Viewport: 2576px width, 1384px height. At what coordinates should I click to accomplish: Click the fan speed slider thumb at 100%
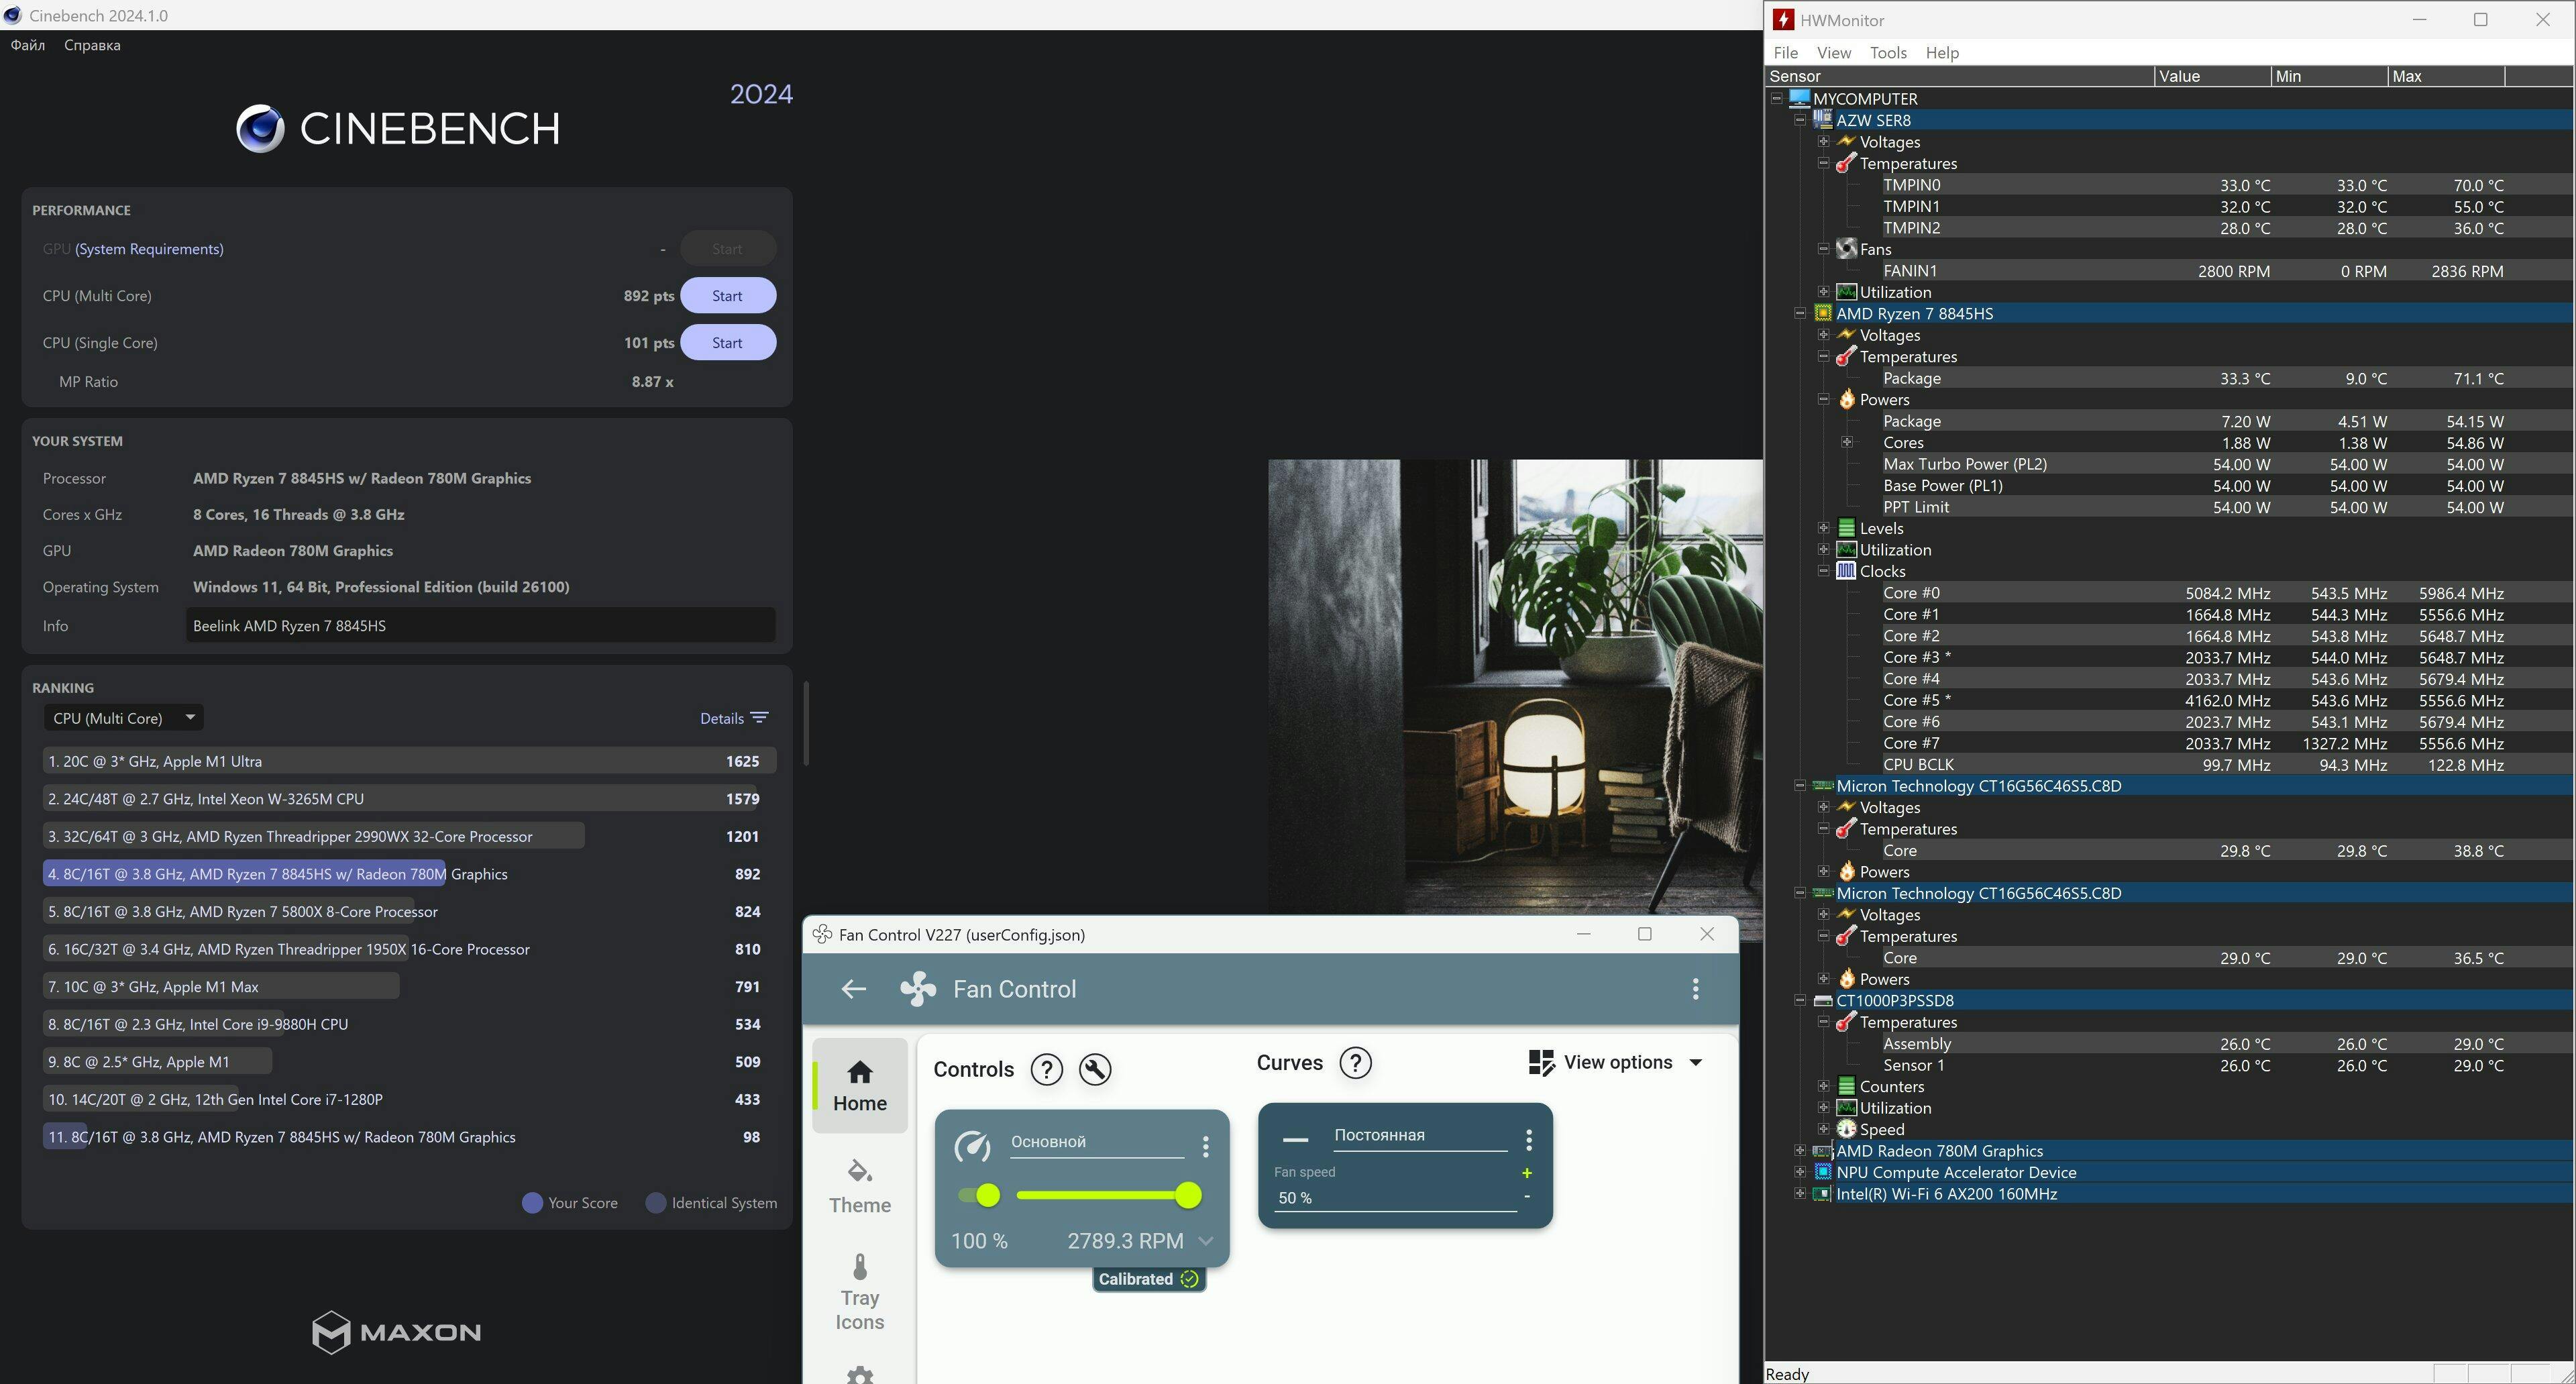(x=1188, y=1196)
